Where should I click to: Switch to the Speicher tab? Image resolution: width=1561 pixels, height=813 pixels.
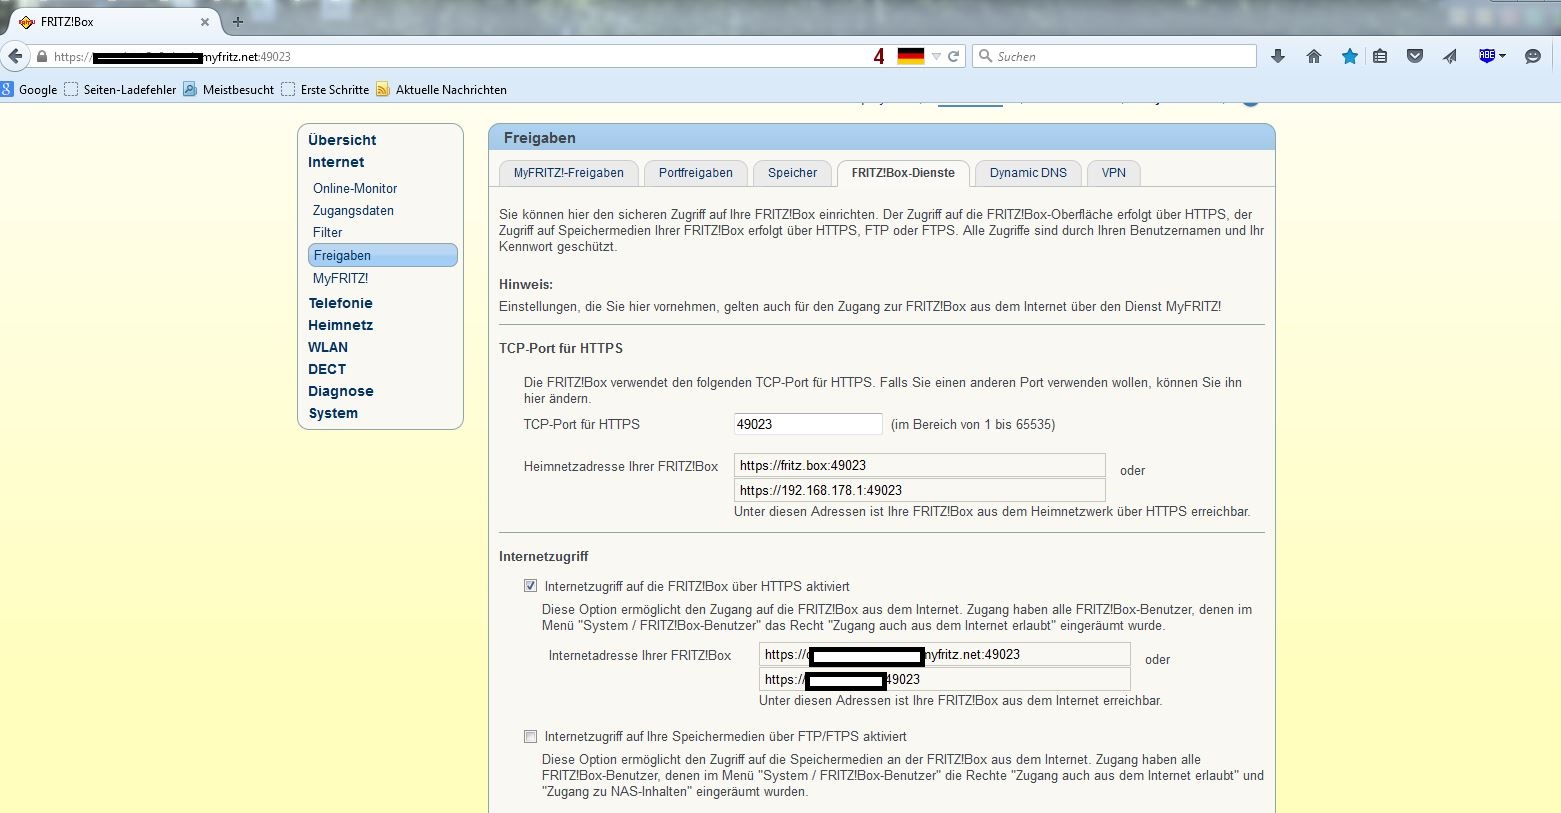coord(793,173)
